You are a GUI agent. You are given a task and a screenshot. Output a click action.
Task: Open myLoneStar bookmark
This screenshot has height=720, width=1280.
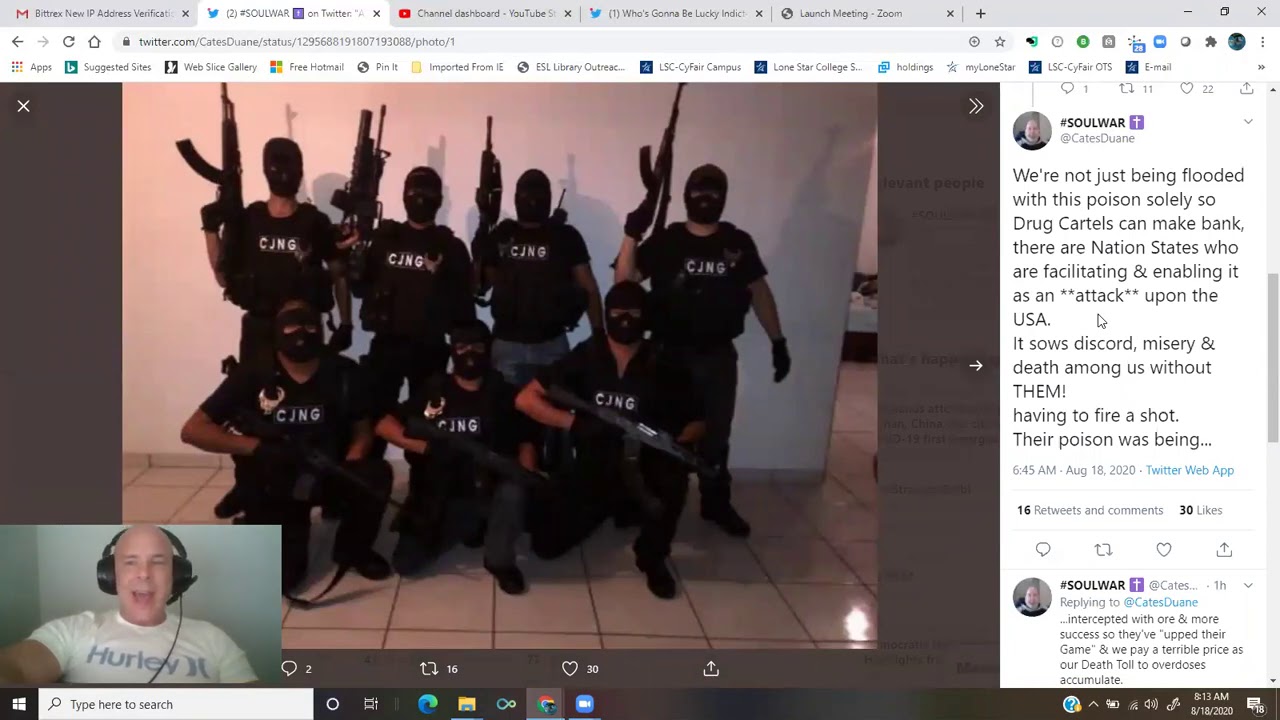pyautogui.click(x=981, y=67)
